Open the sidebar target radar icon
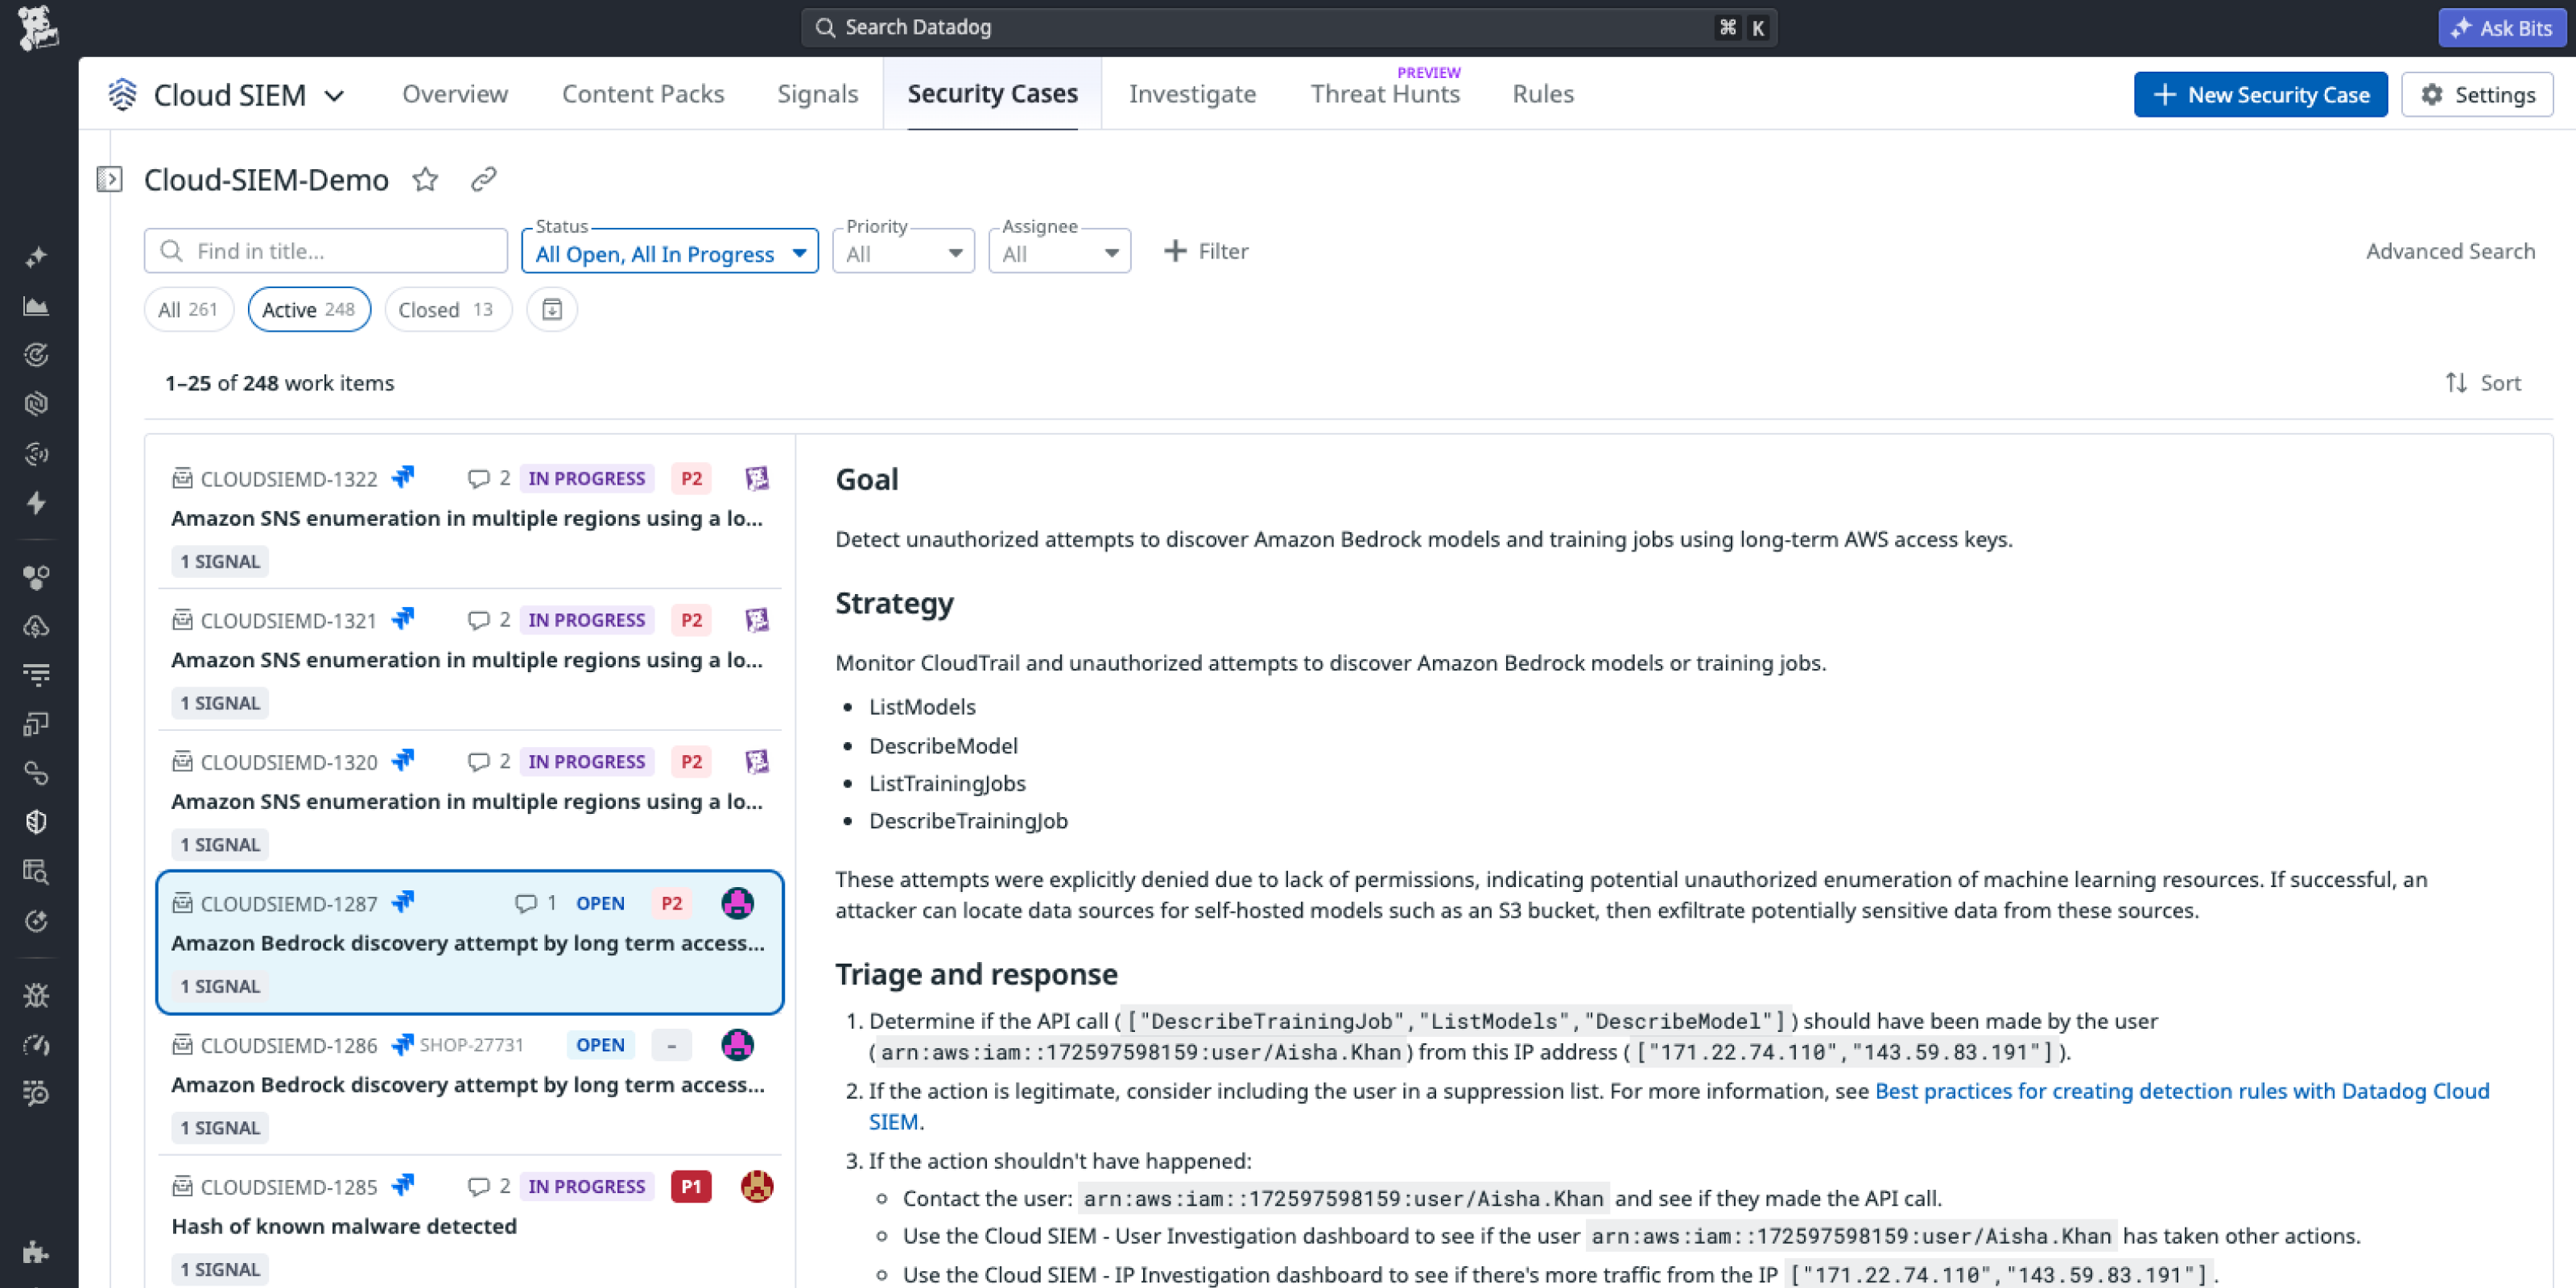2576x1288 pixels. [36, 355]
